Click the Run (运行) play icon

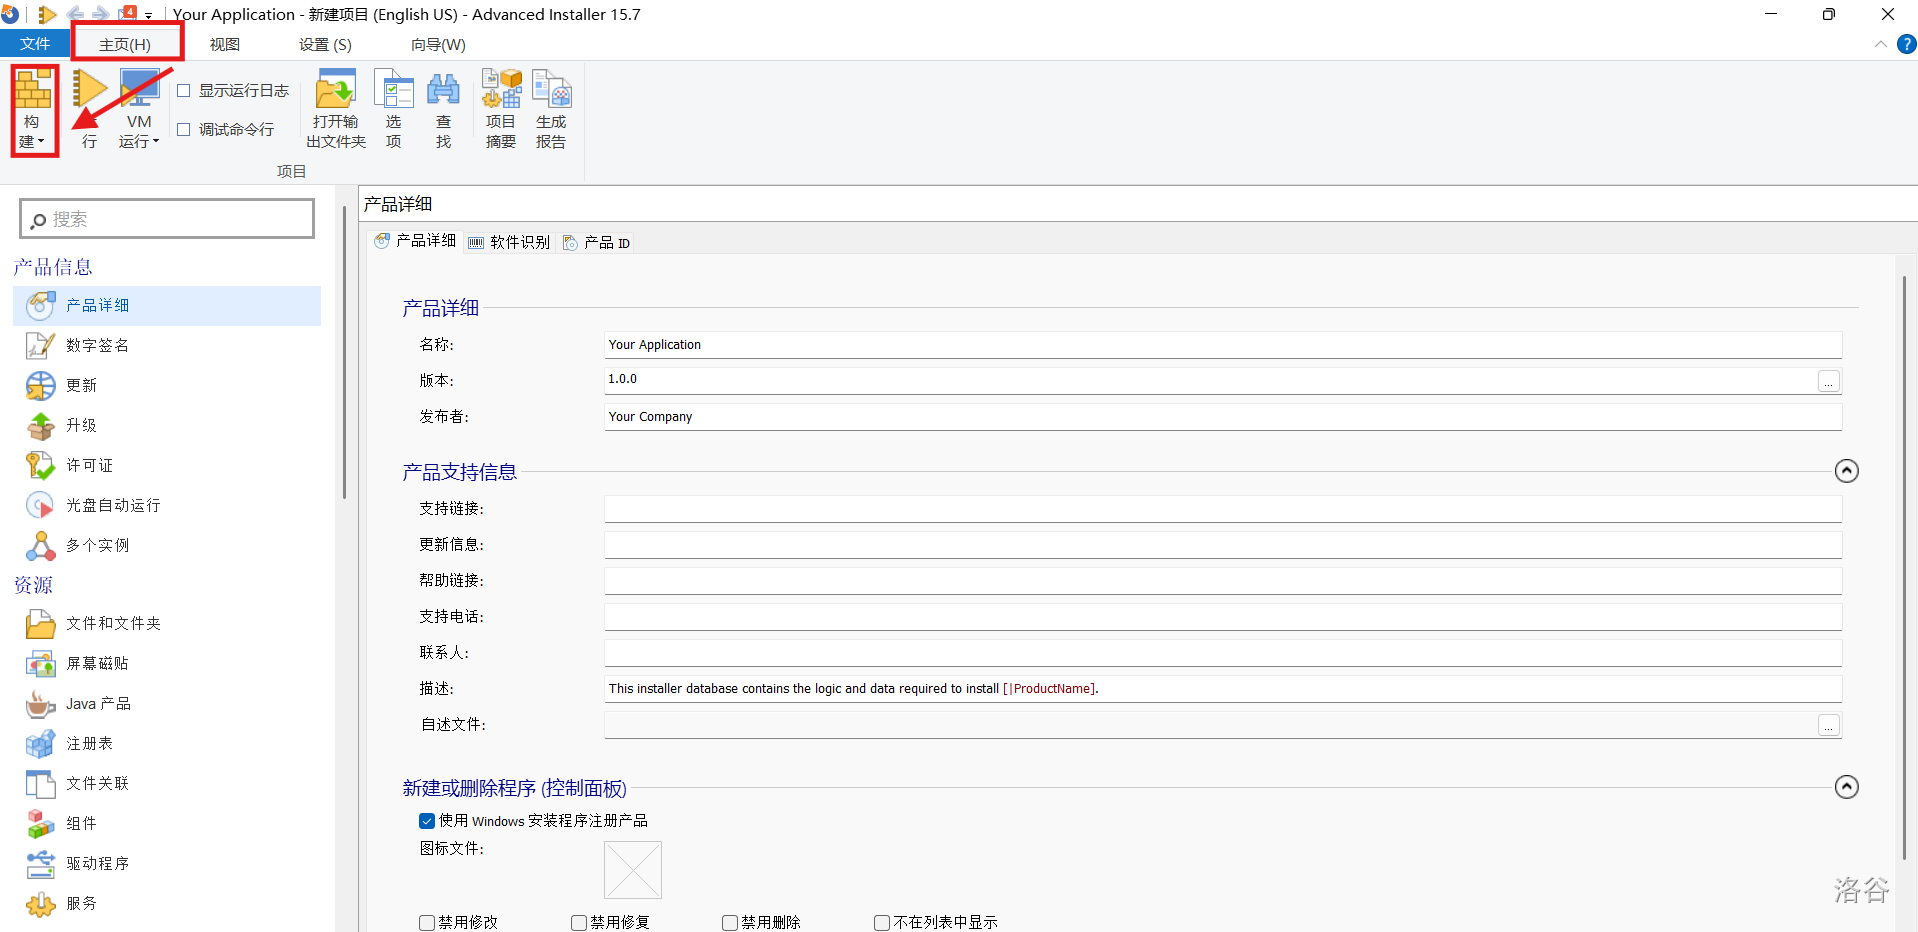click(x=89, y=92)
